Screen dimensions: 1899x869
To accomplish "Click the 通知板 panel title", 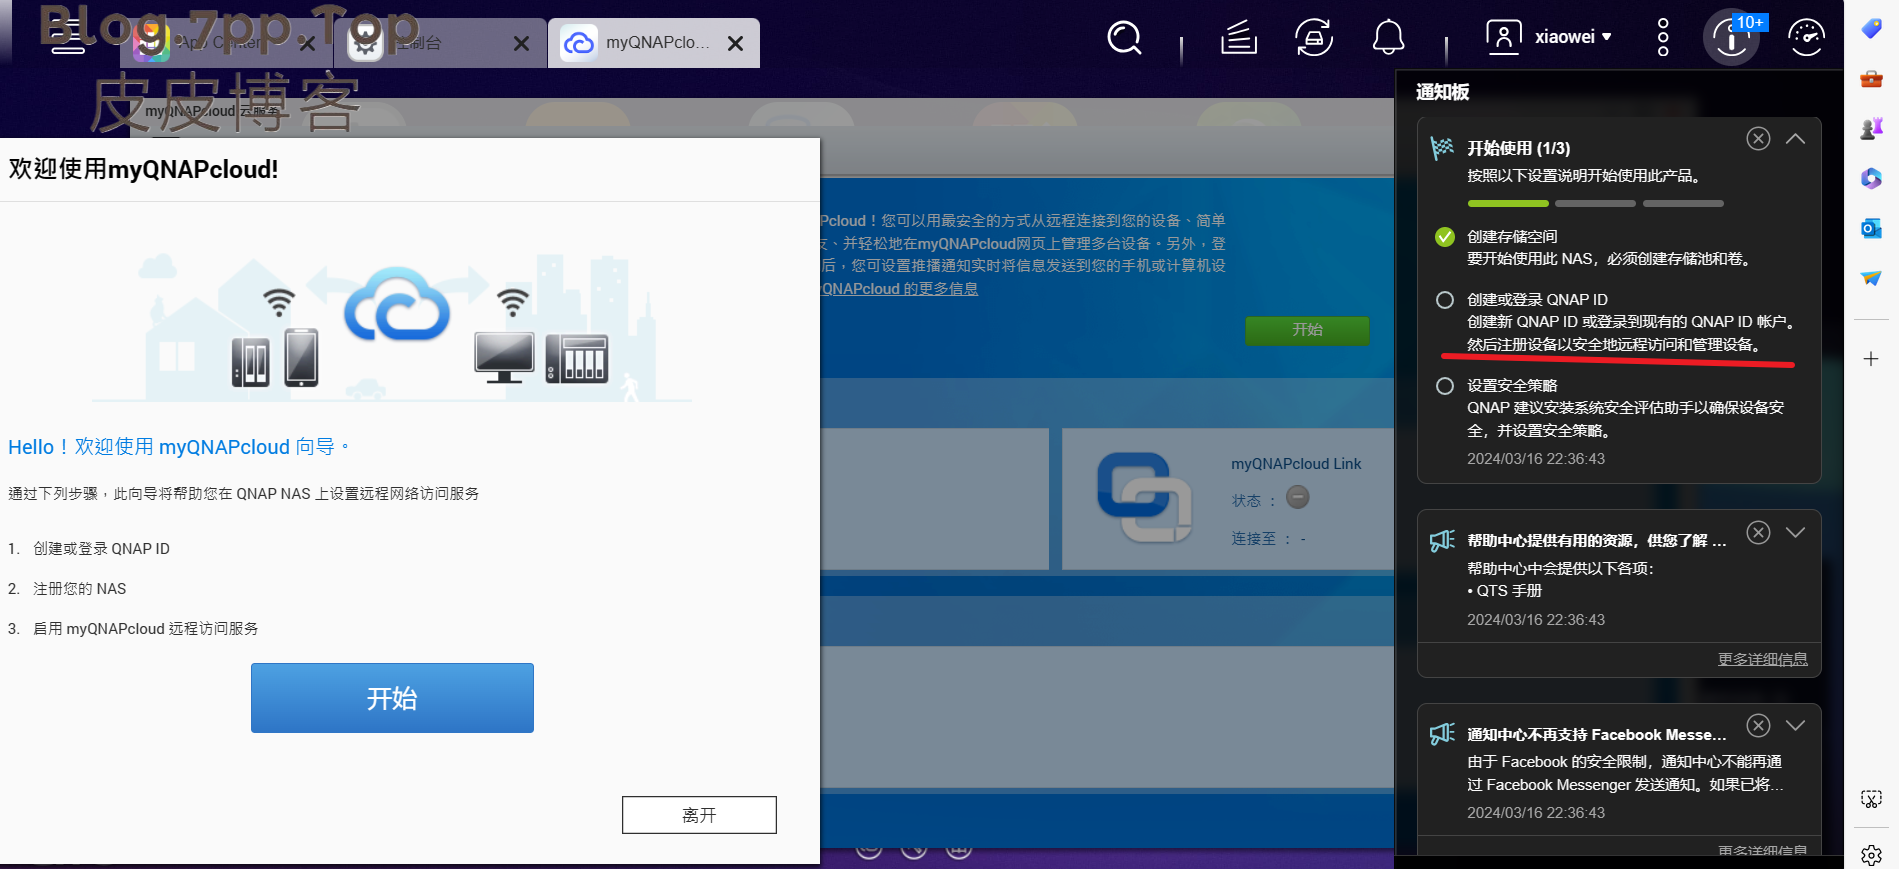I will [1442, 92].
